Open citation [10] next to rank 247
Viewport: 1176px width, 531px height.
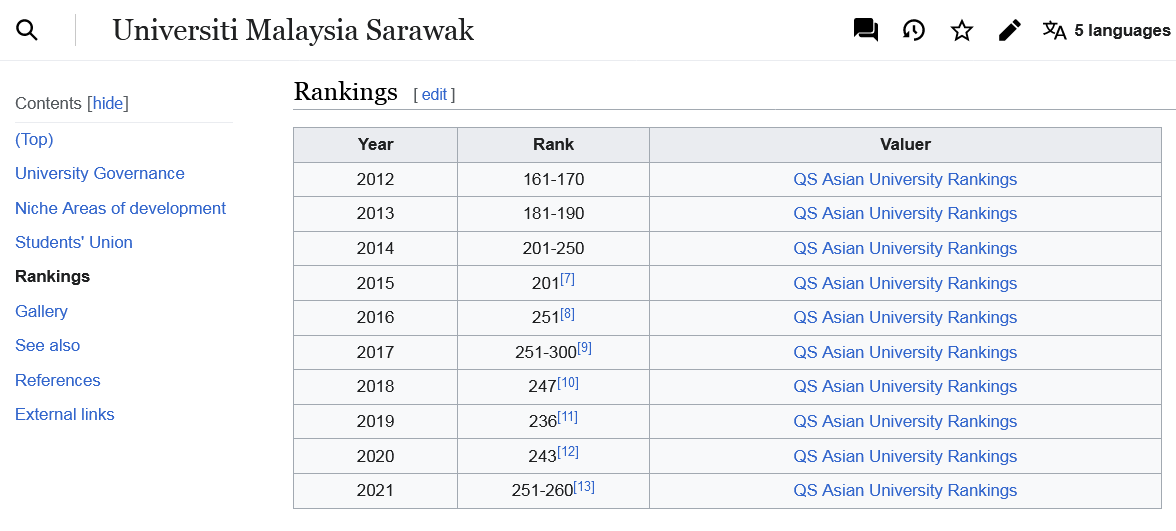568,382
